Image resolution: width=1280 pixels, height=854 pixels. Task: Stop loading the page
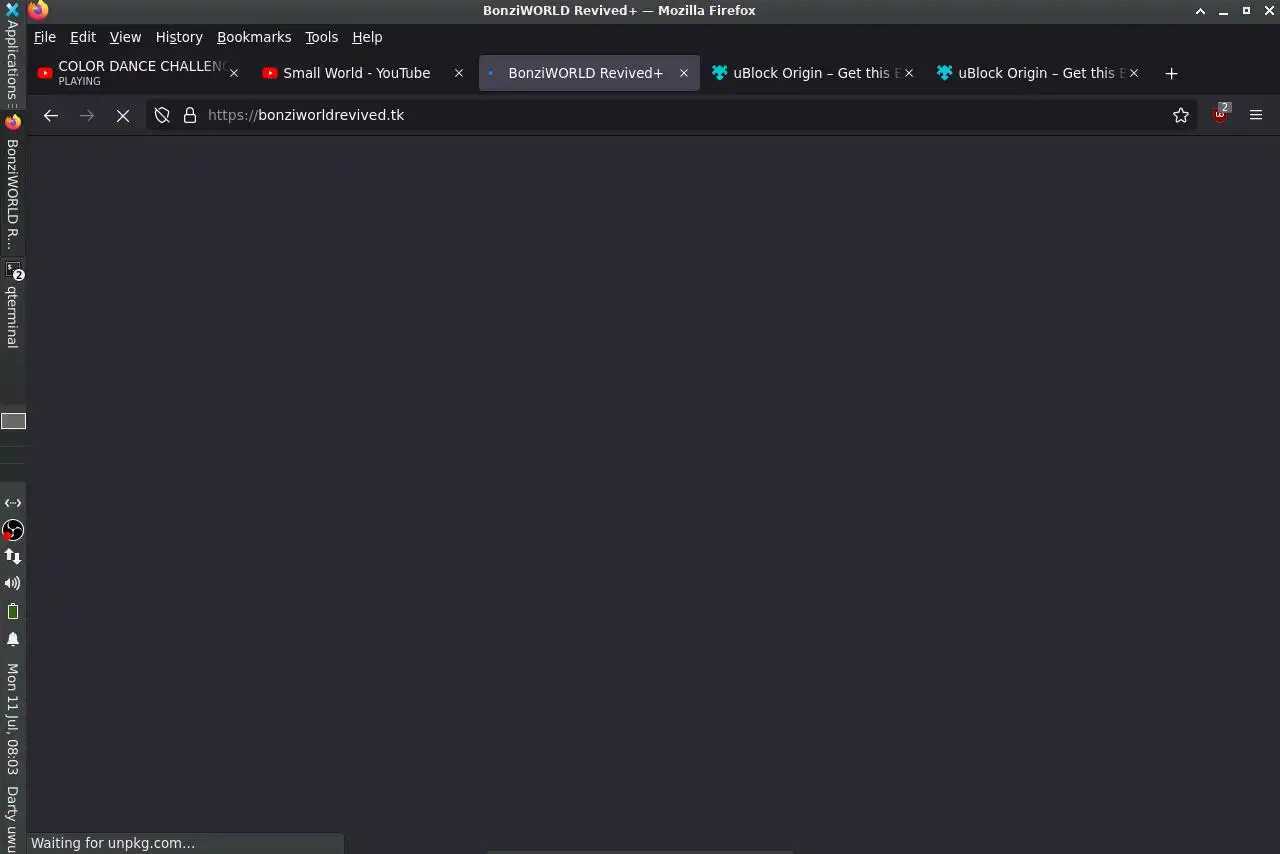coord(123,115)
